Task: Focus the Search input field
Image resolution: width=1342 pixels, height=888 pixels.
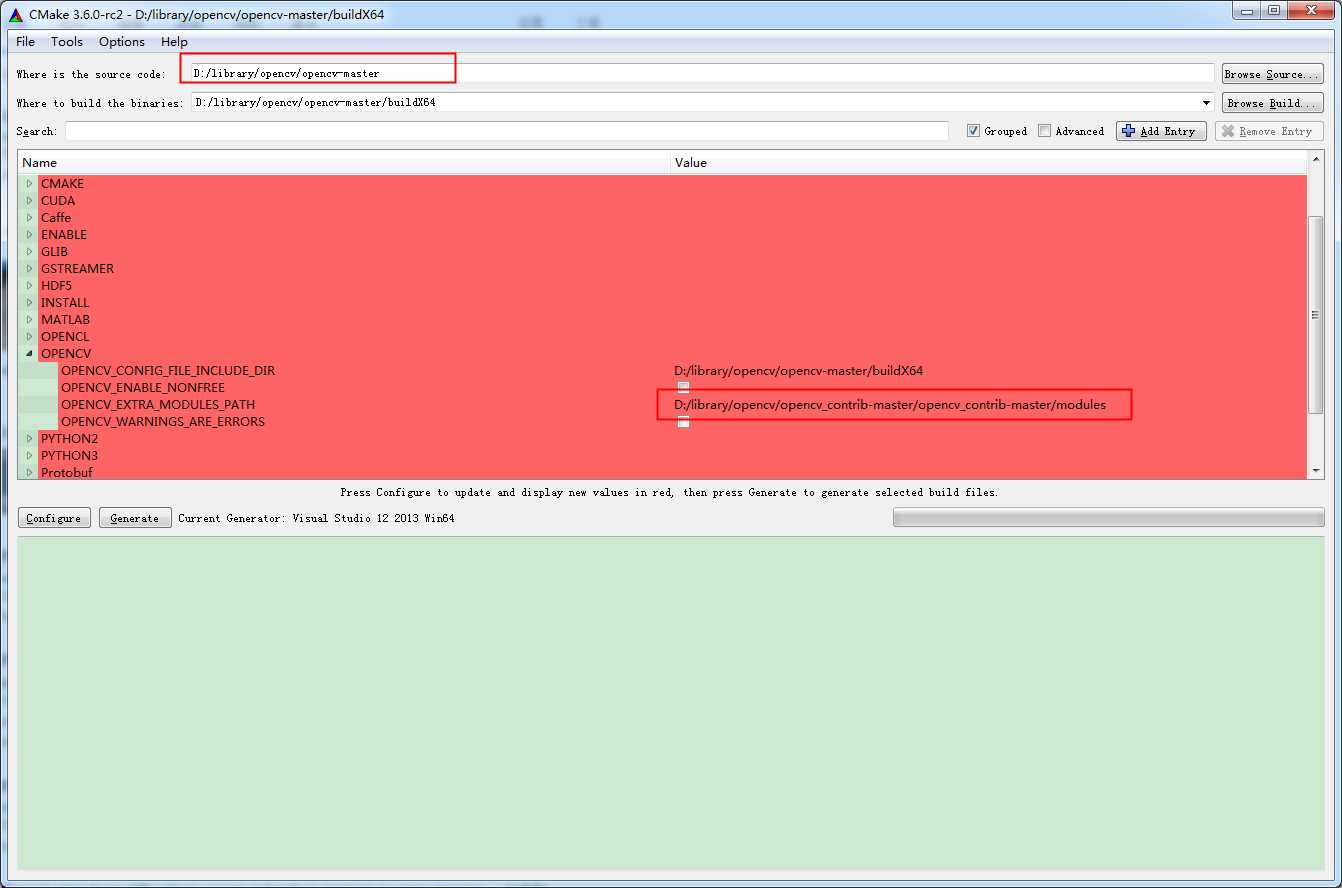Action: (507, 131)
